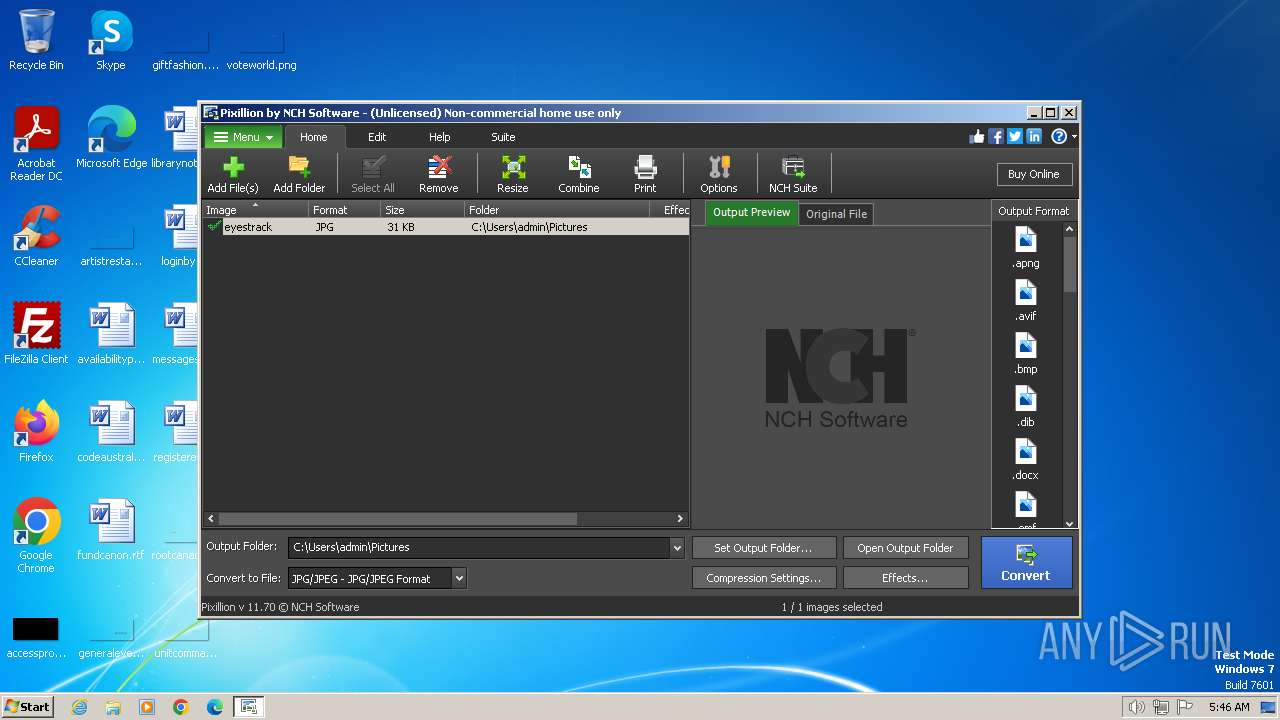1280x720 pixels.
Task: Open the Compression Settings dialog
Action: tap(763, 578)
